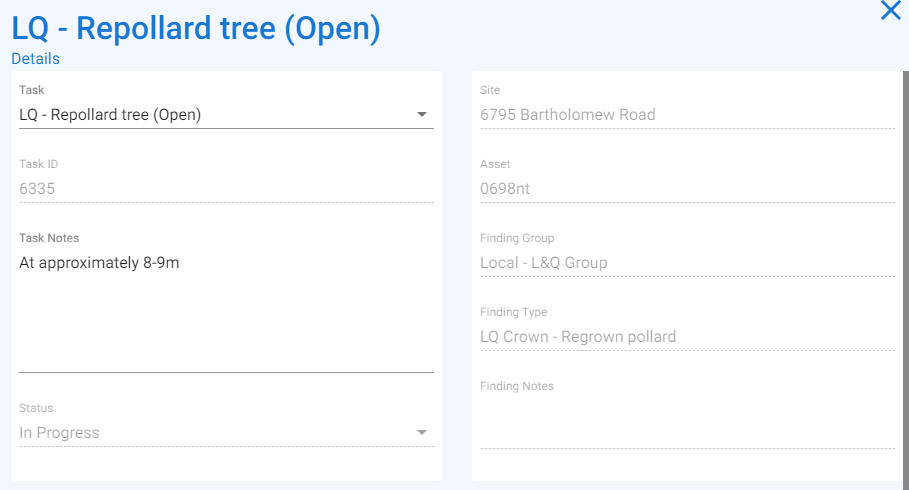Click the Task ID field showing 6335
This screenshot has width=909, height=490.
pyautogui.click(x=226, y=188)
